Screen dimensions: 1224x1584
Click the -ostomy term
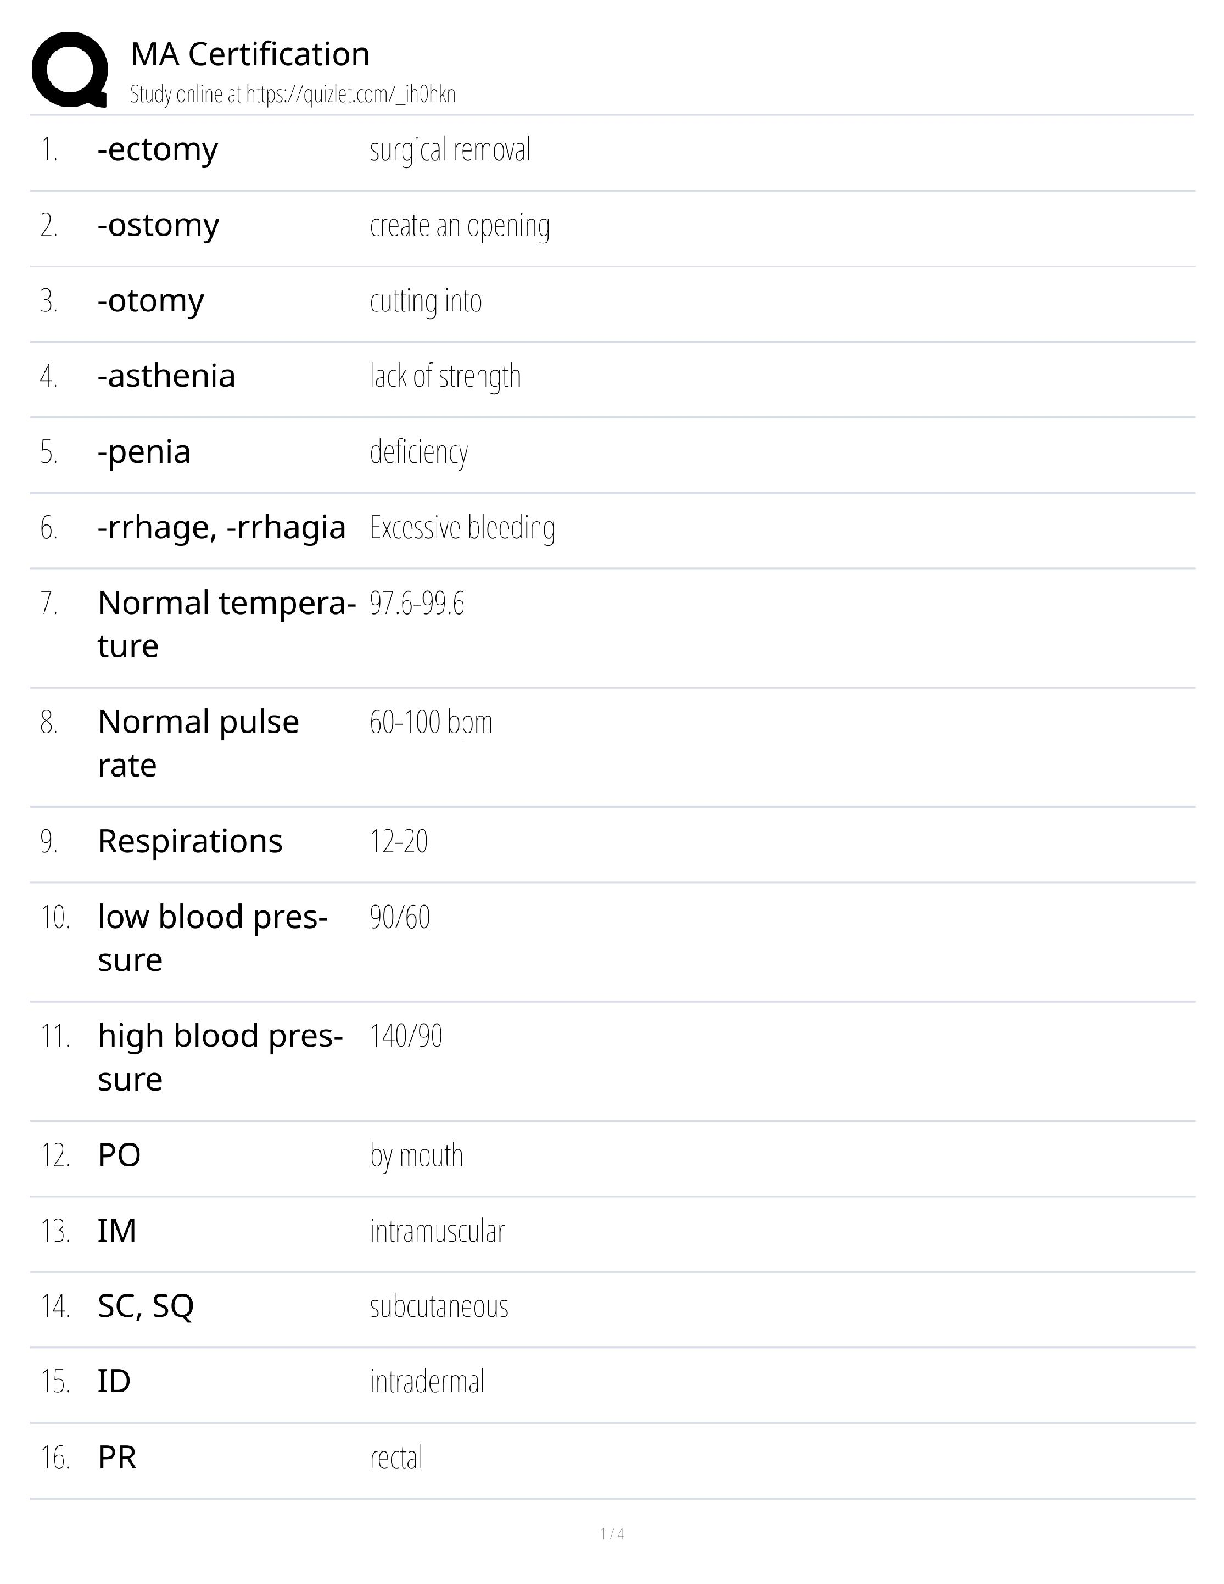(x=158, y=226)
